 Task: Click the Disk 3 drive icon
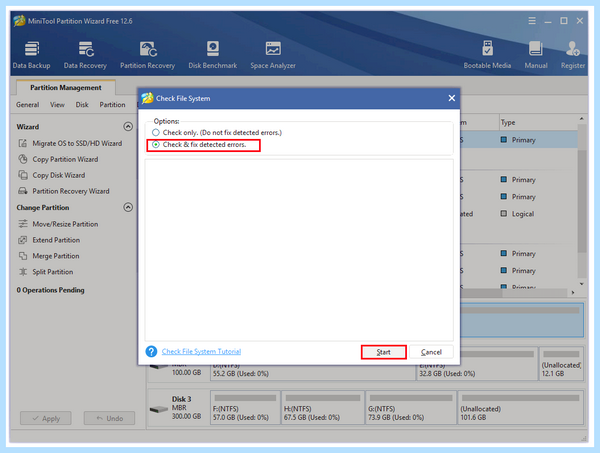[158, 409]
